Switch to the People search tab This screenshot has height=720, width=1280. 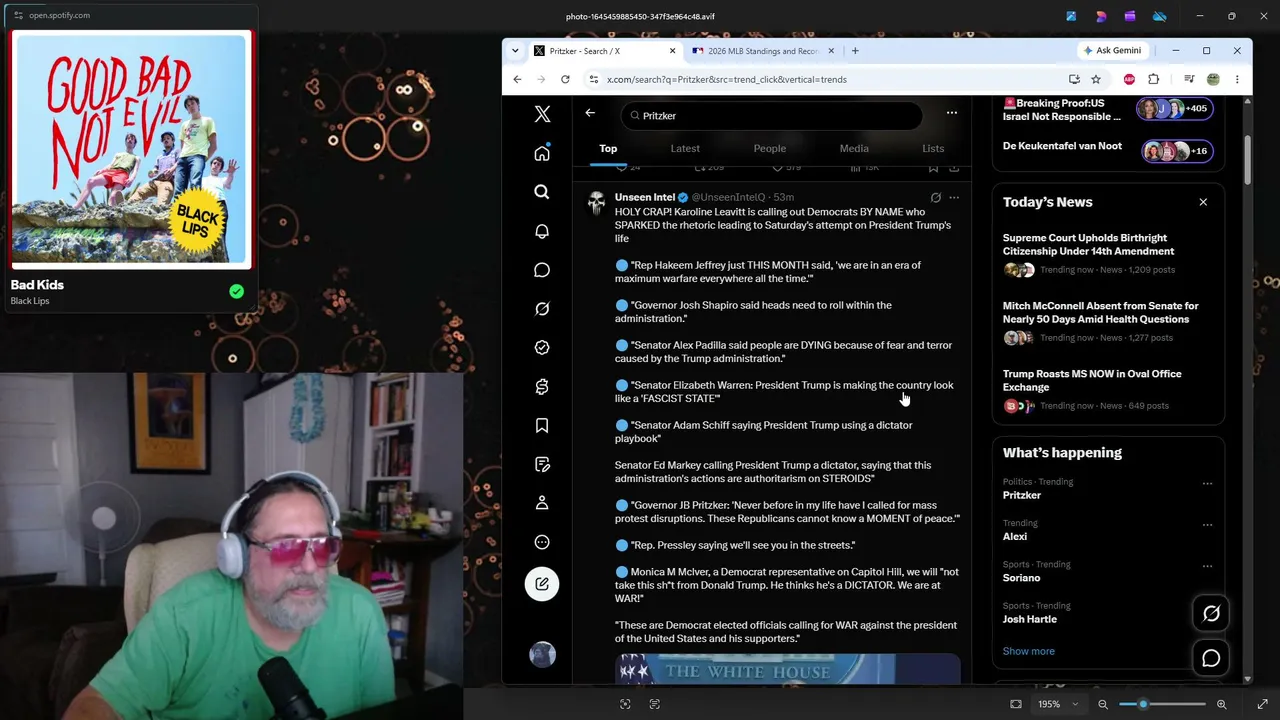[770, 148]
